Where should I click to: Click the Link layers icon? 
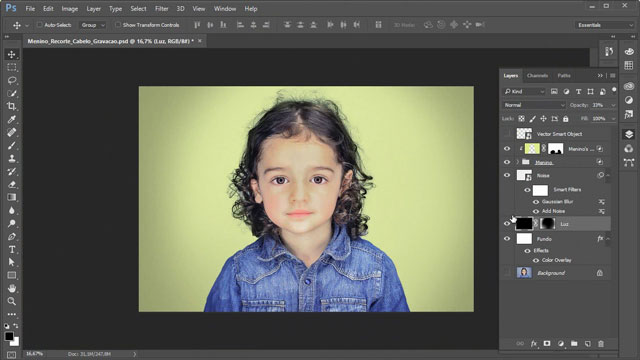tap(520, 344)
